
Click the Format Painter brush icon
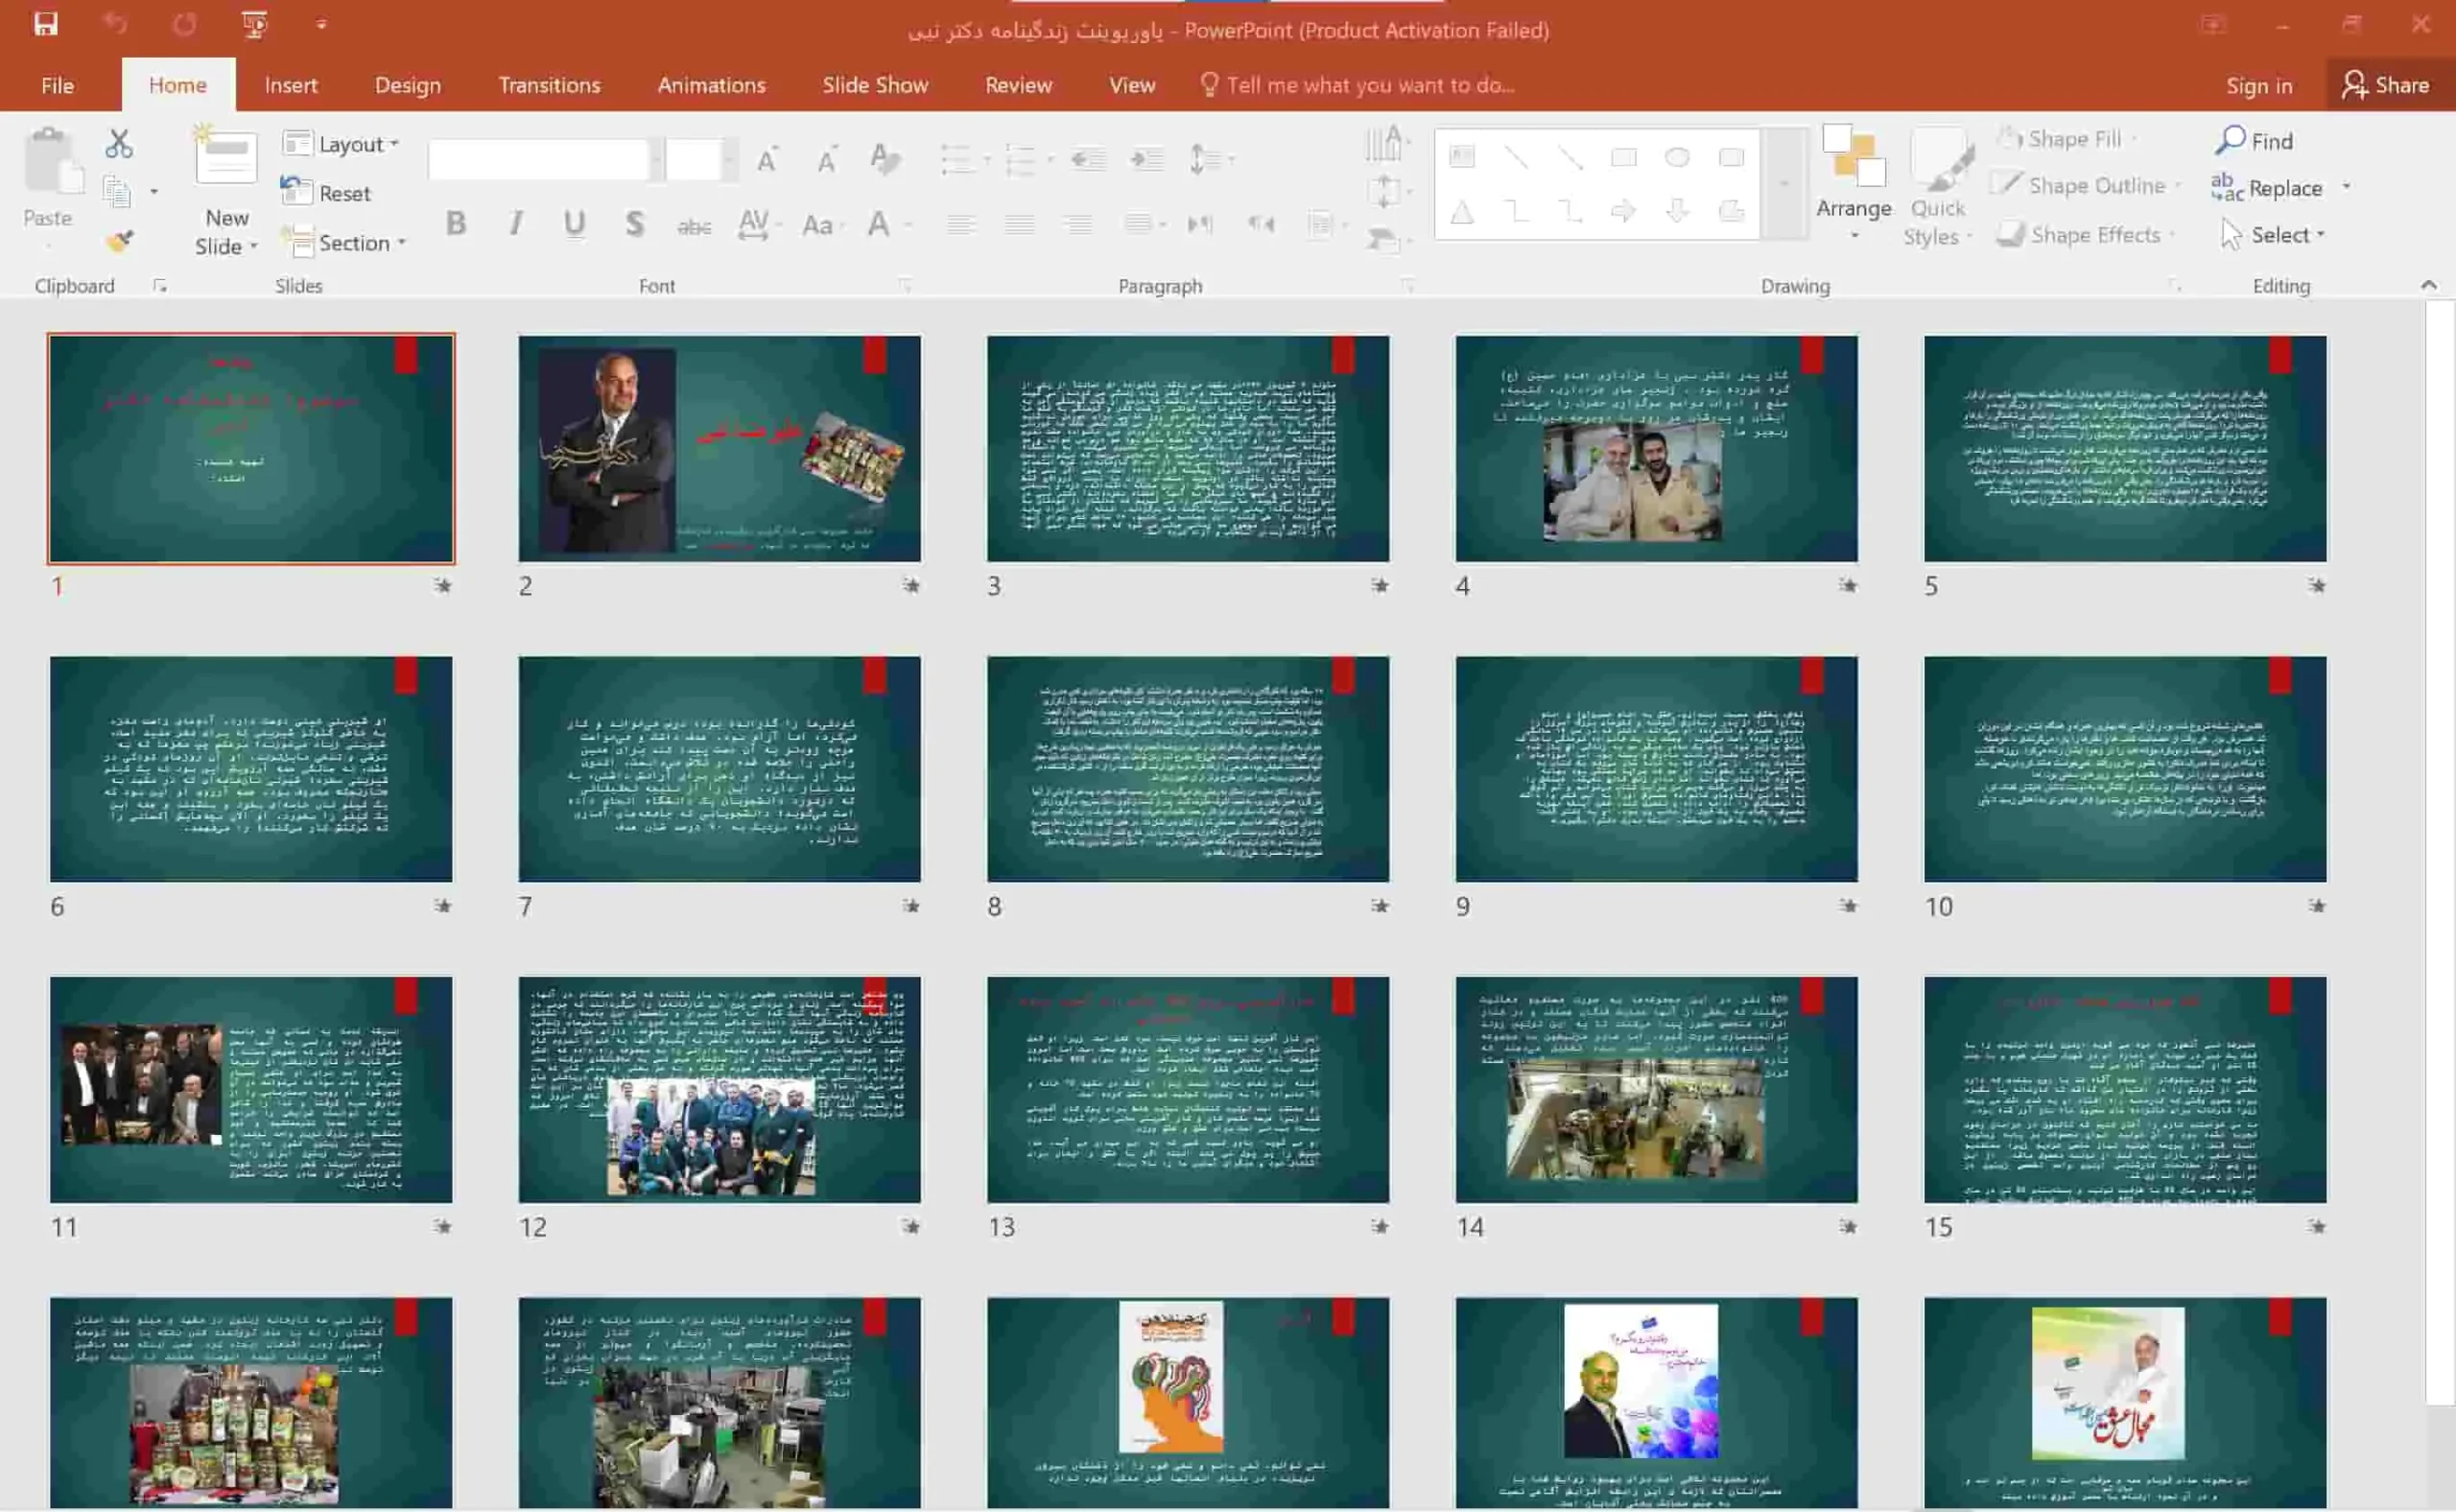click(120, 241)
